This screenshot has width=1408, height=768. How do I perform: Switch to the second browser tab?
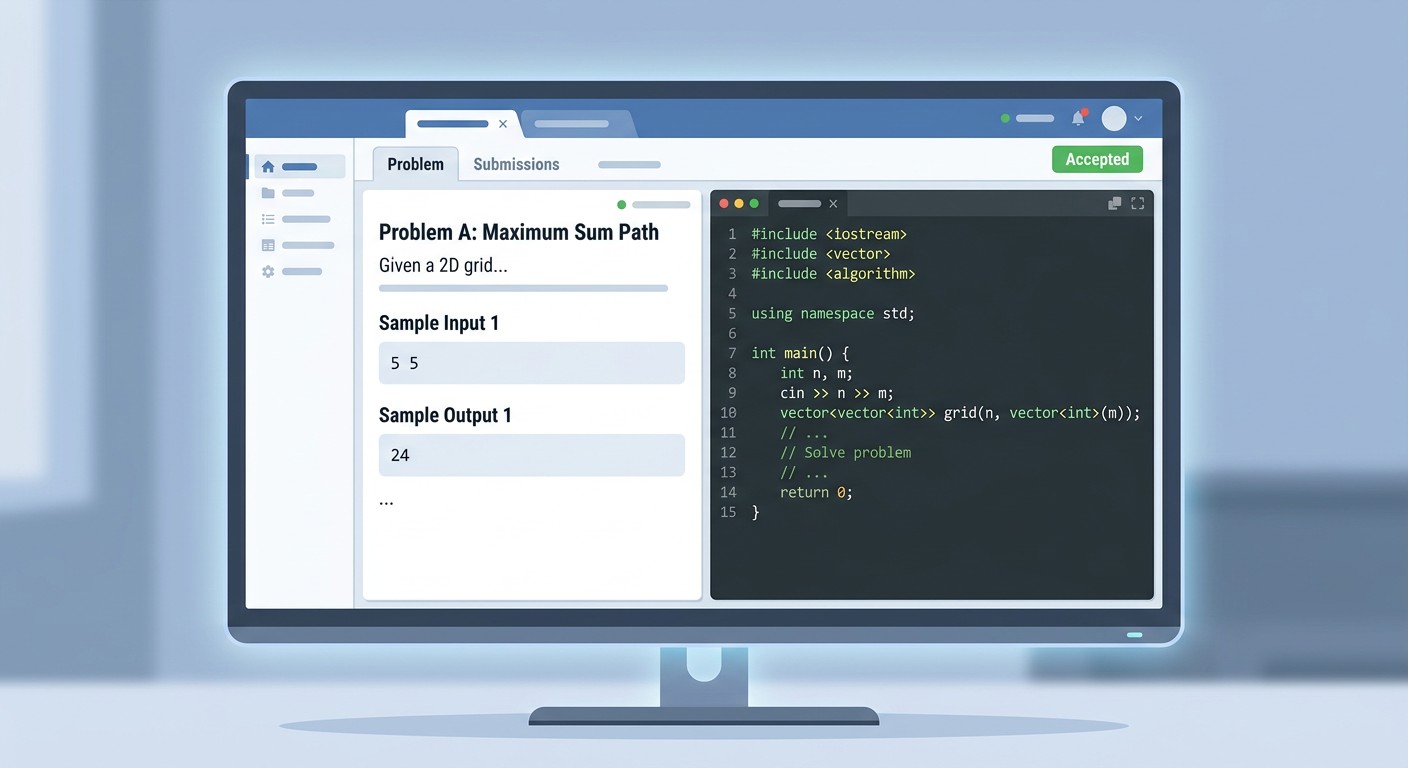(x=576, y=124)
